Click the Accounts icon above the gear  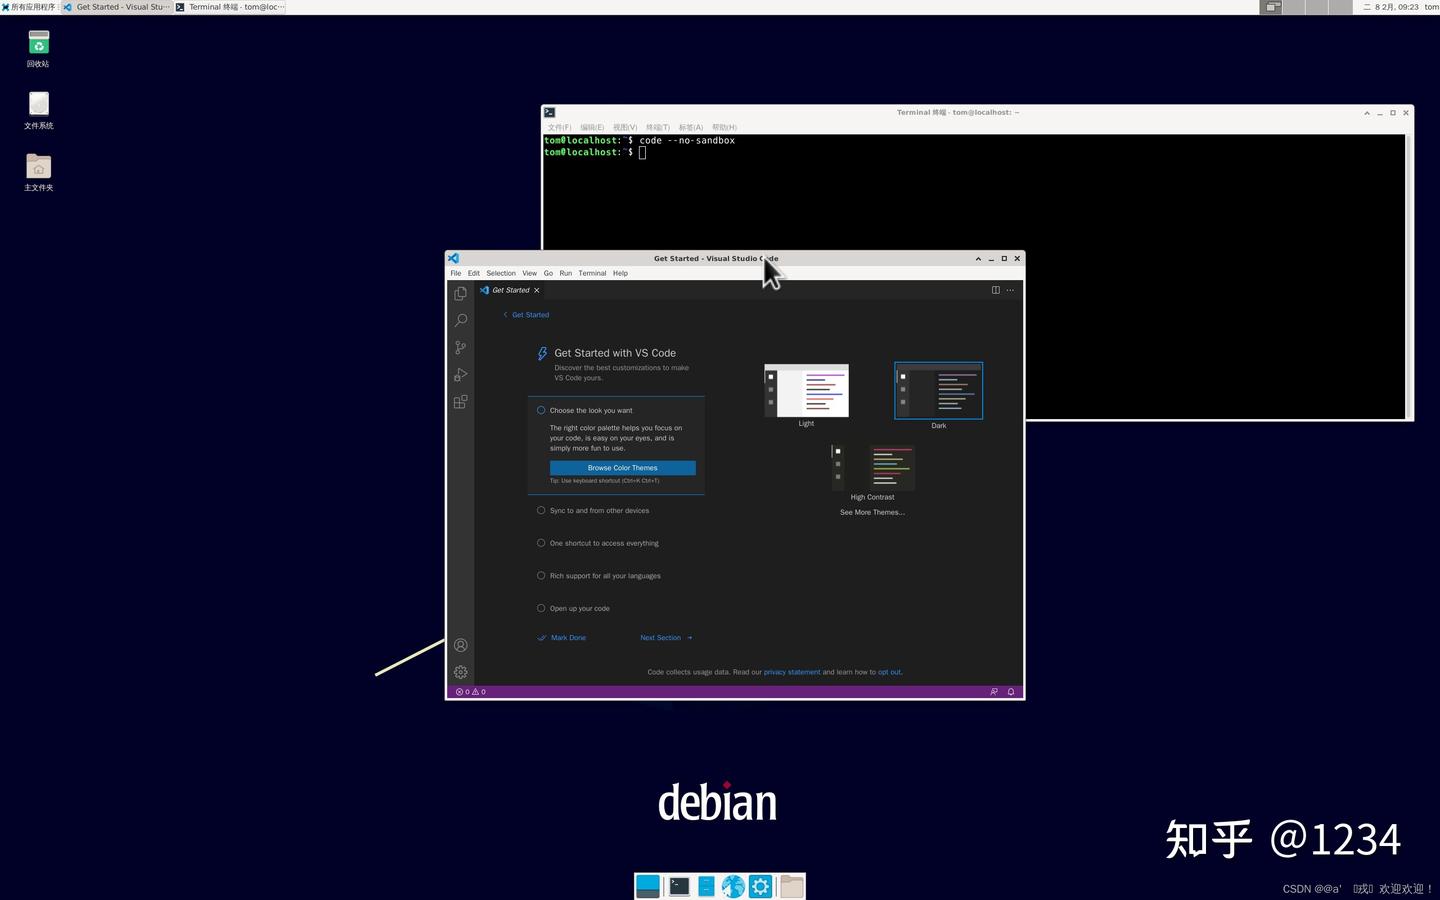[460, 644]
